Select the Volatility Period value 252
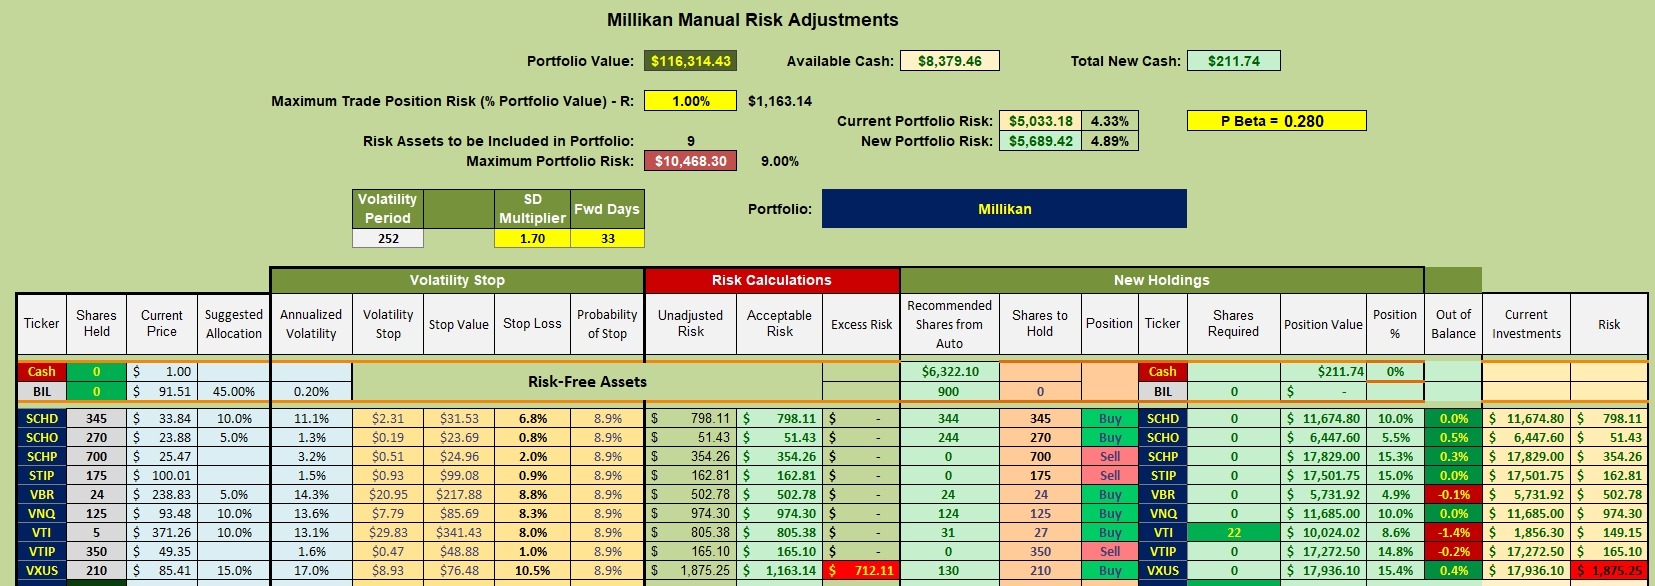Image resolution: width=1655 pixels, height=586 pixels. click(x=388, y=239)
